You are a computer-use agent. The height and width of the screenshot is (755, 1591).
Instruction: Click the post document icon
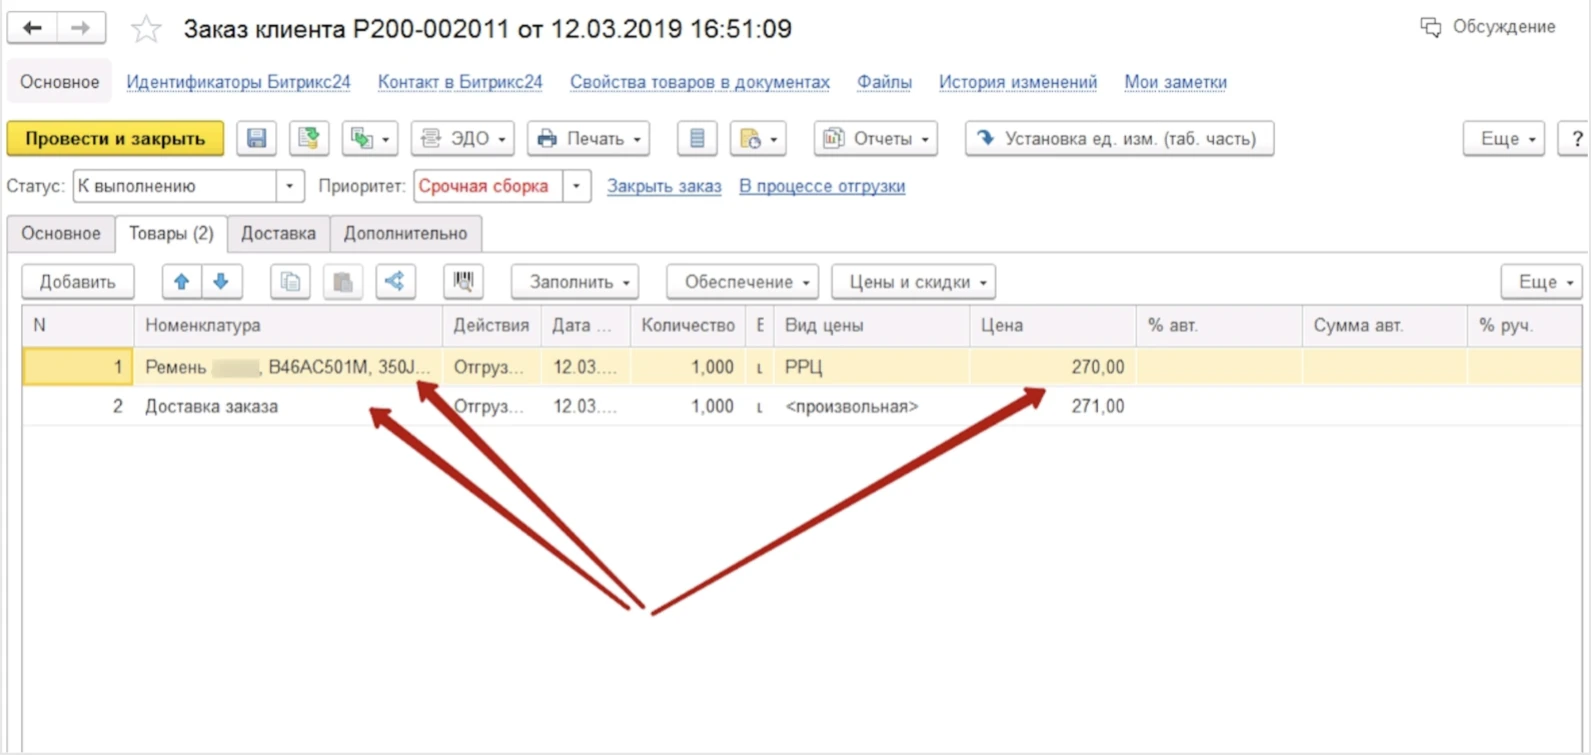click(x=309, y=139)
